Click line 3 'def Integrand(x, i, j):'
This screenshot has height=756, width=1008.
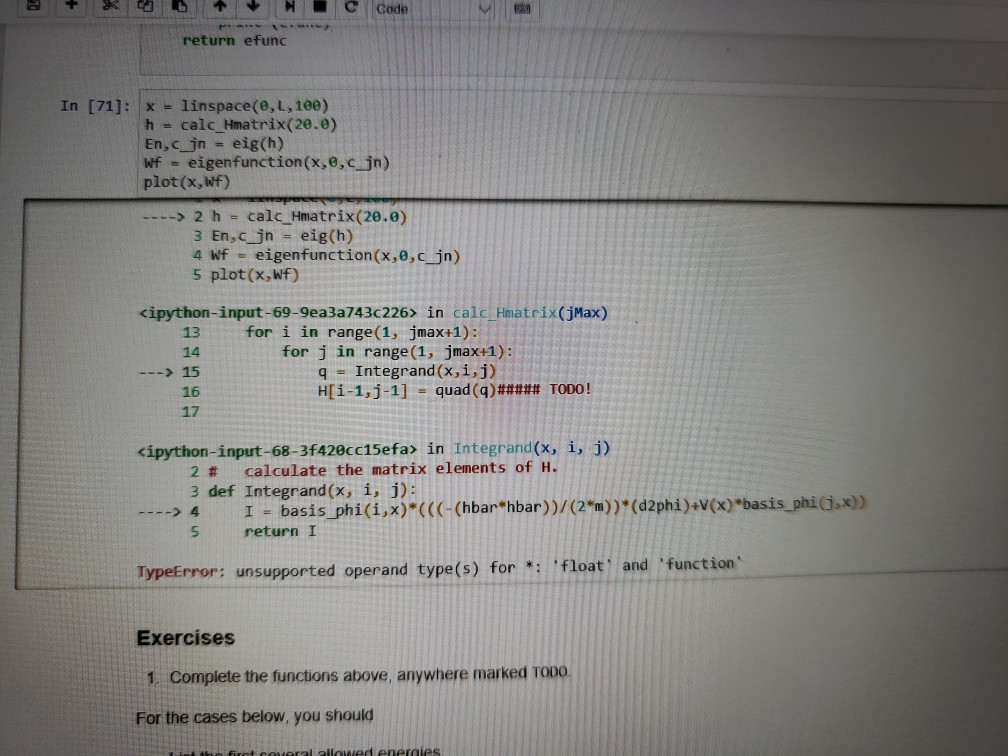tap(312, 490)
